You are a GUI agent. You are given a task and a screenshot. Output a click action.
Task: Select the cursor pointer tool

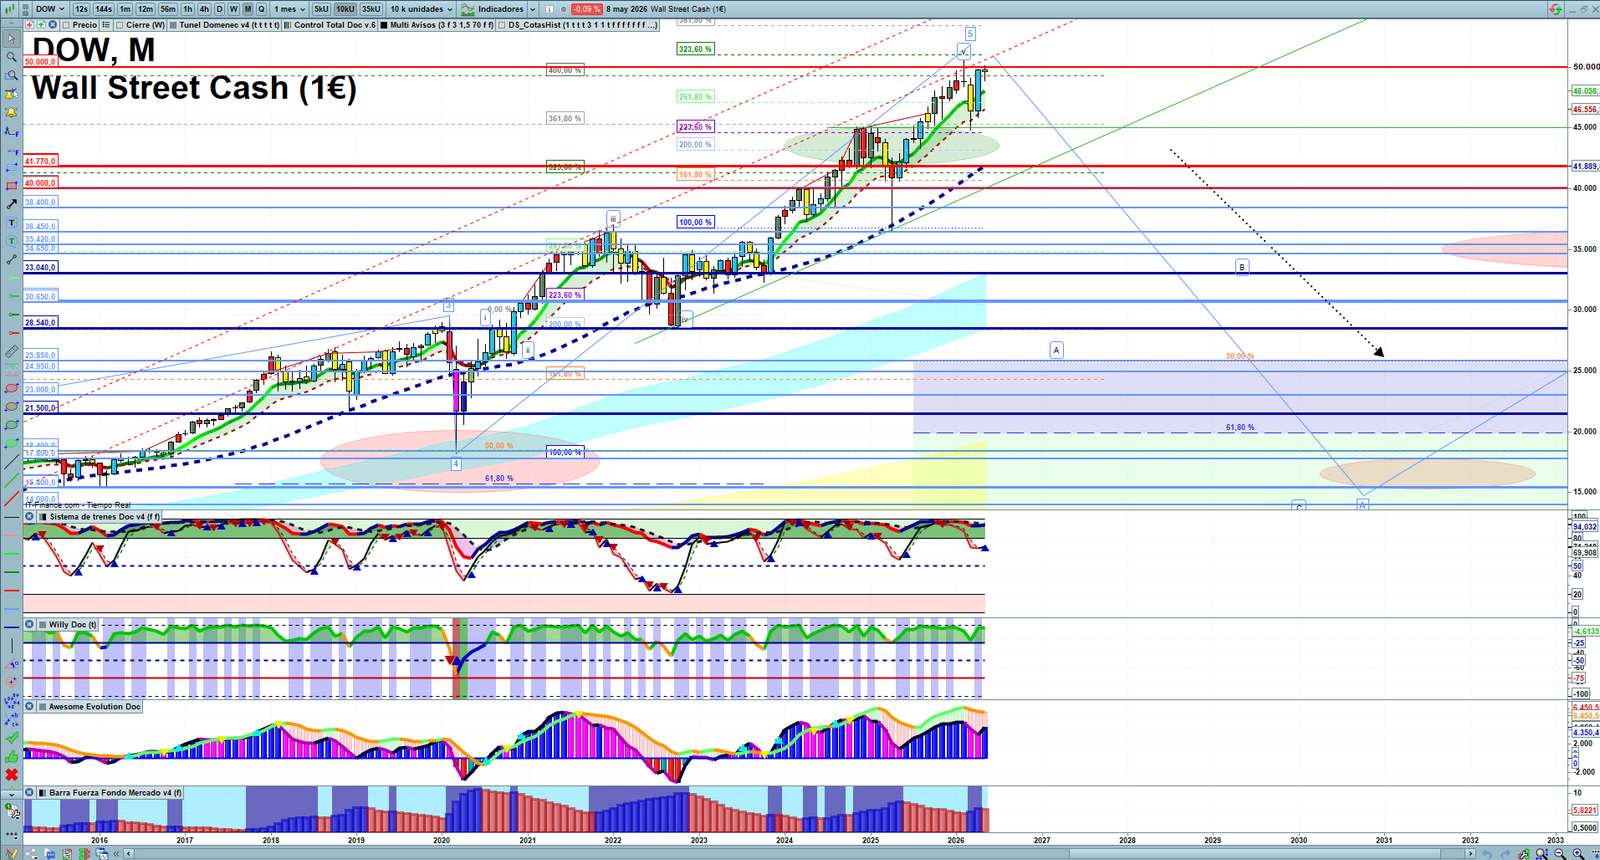click(12, 38)
